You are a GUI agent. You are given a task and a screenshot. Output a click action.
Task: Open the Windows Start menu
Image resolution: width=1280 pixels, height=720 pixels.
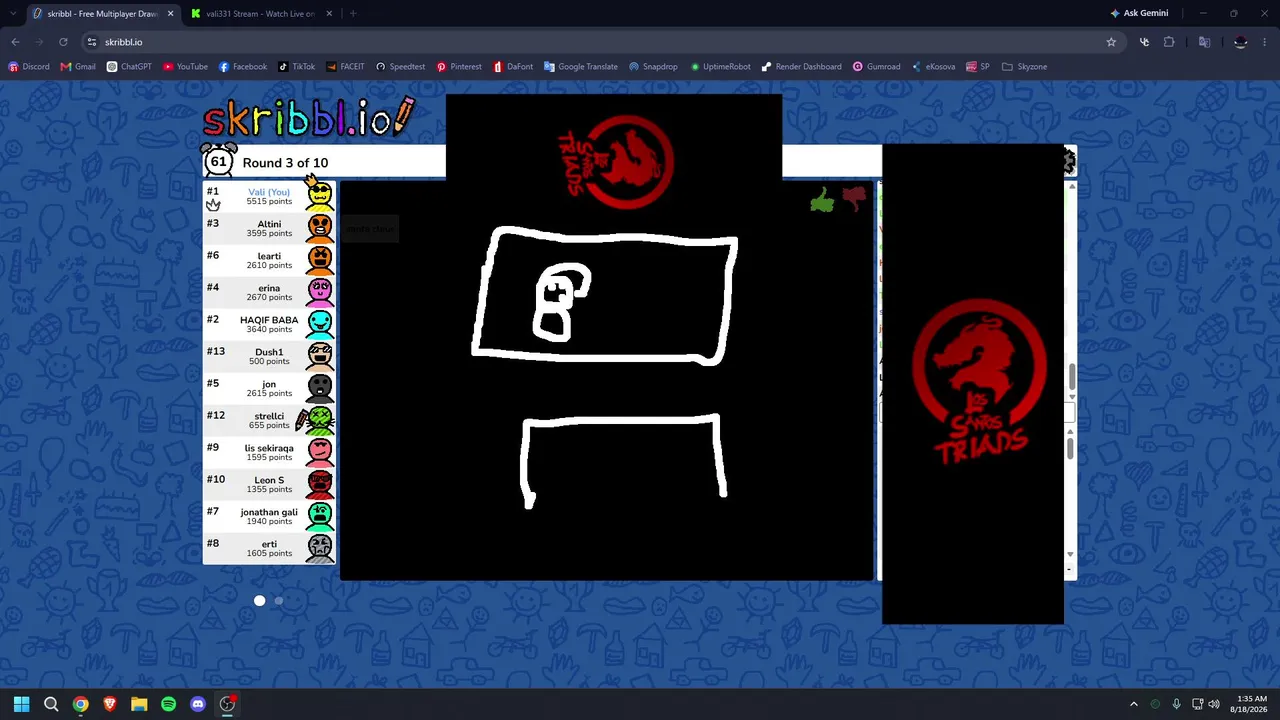(22, 704)
